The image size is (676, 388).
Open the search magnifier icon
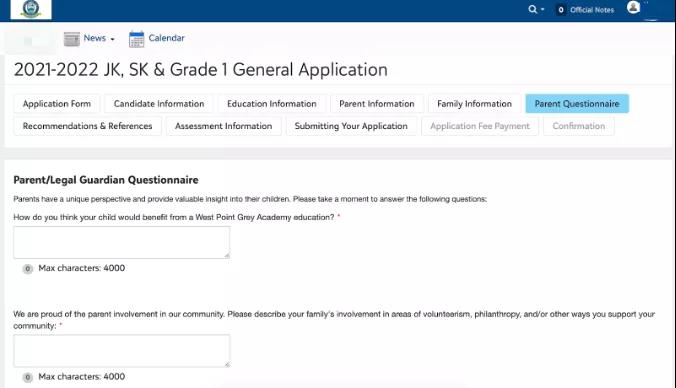(533, 9)
